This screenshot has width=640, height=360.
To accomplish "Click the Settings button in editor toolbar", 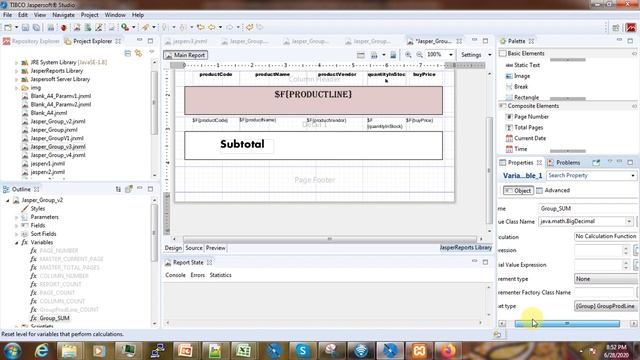I will [x=471, y=55].
